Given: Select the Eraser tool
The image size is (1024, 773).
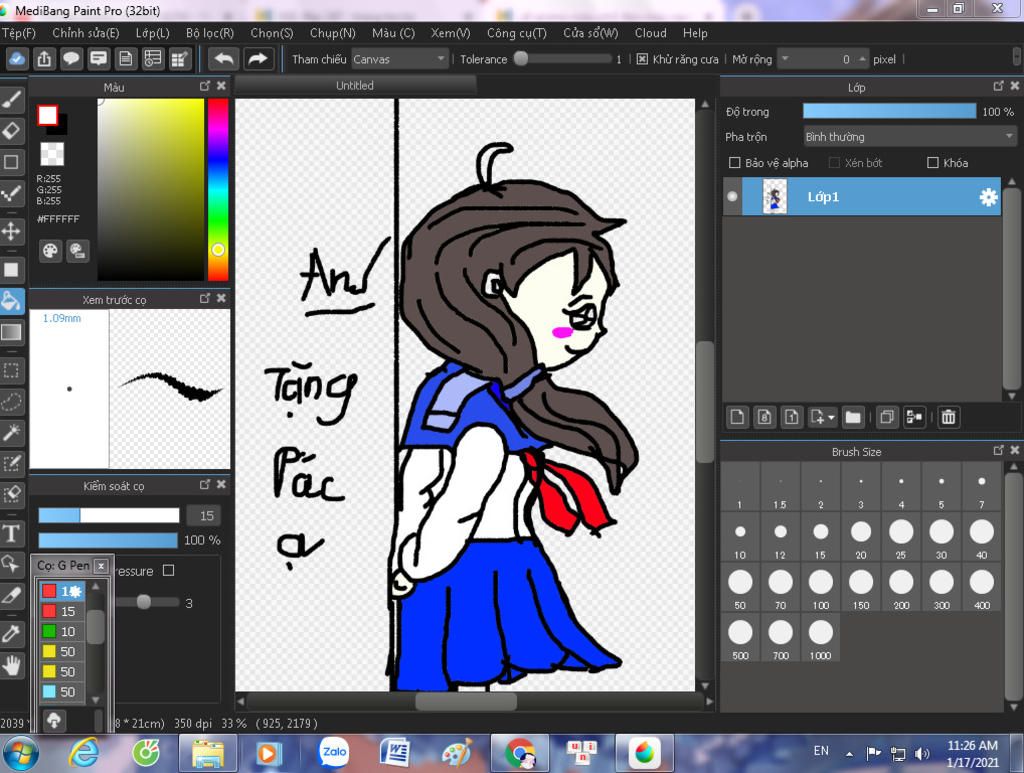Looking at the screenshot, I should pos(12,131).
